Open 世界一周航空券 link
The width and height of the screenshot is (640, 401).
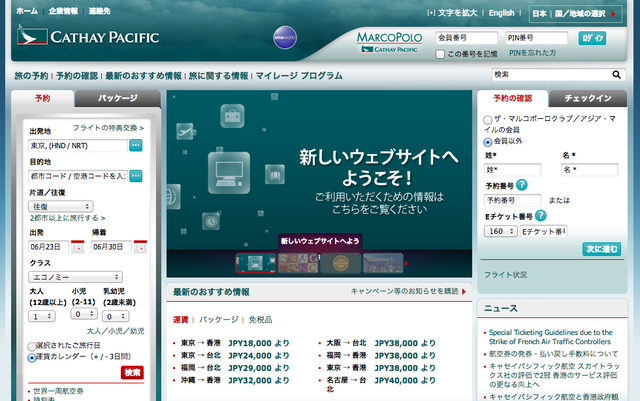click(x=58, y=391)
